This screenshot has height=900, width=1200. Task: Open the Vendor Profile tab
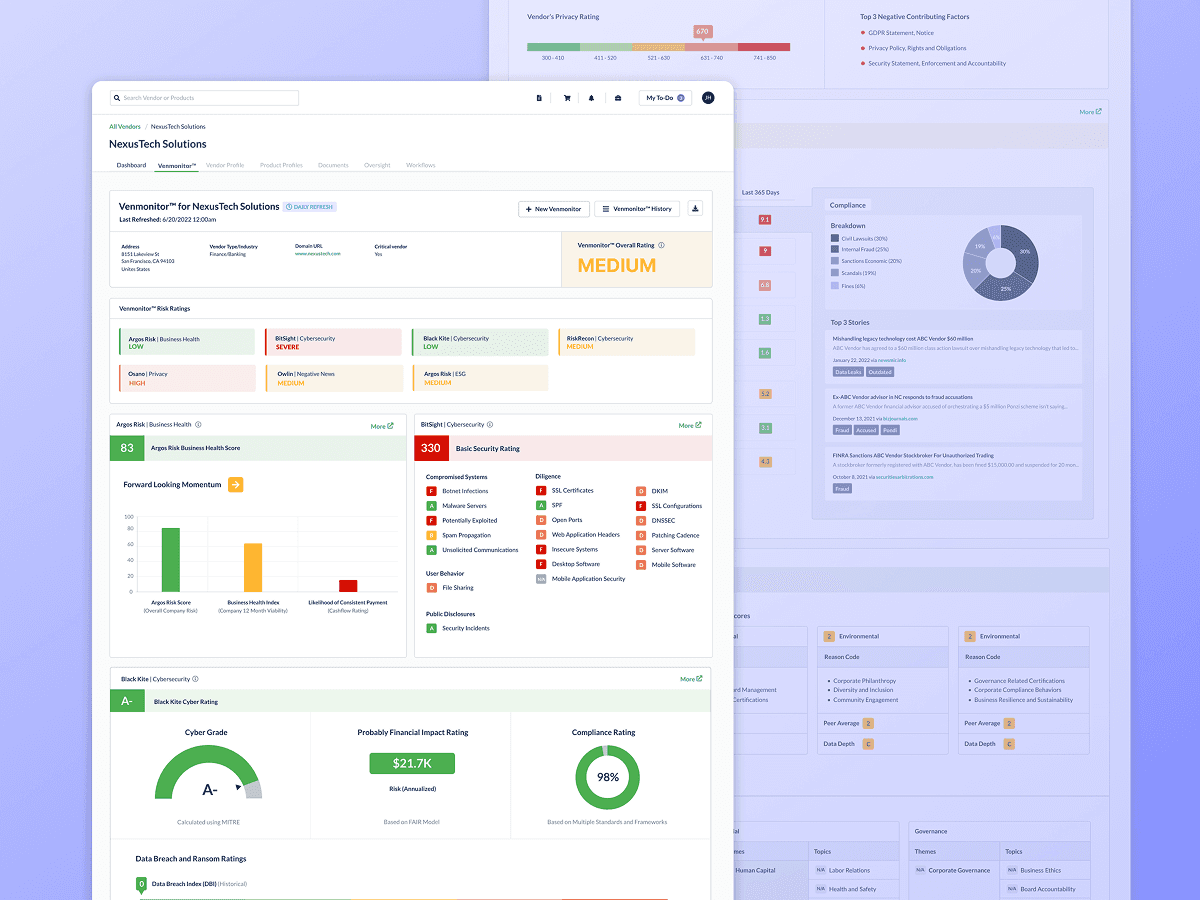coord(225,165)
